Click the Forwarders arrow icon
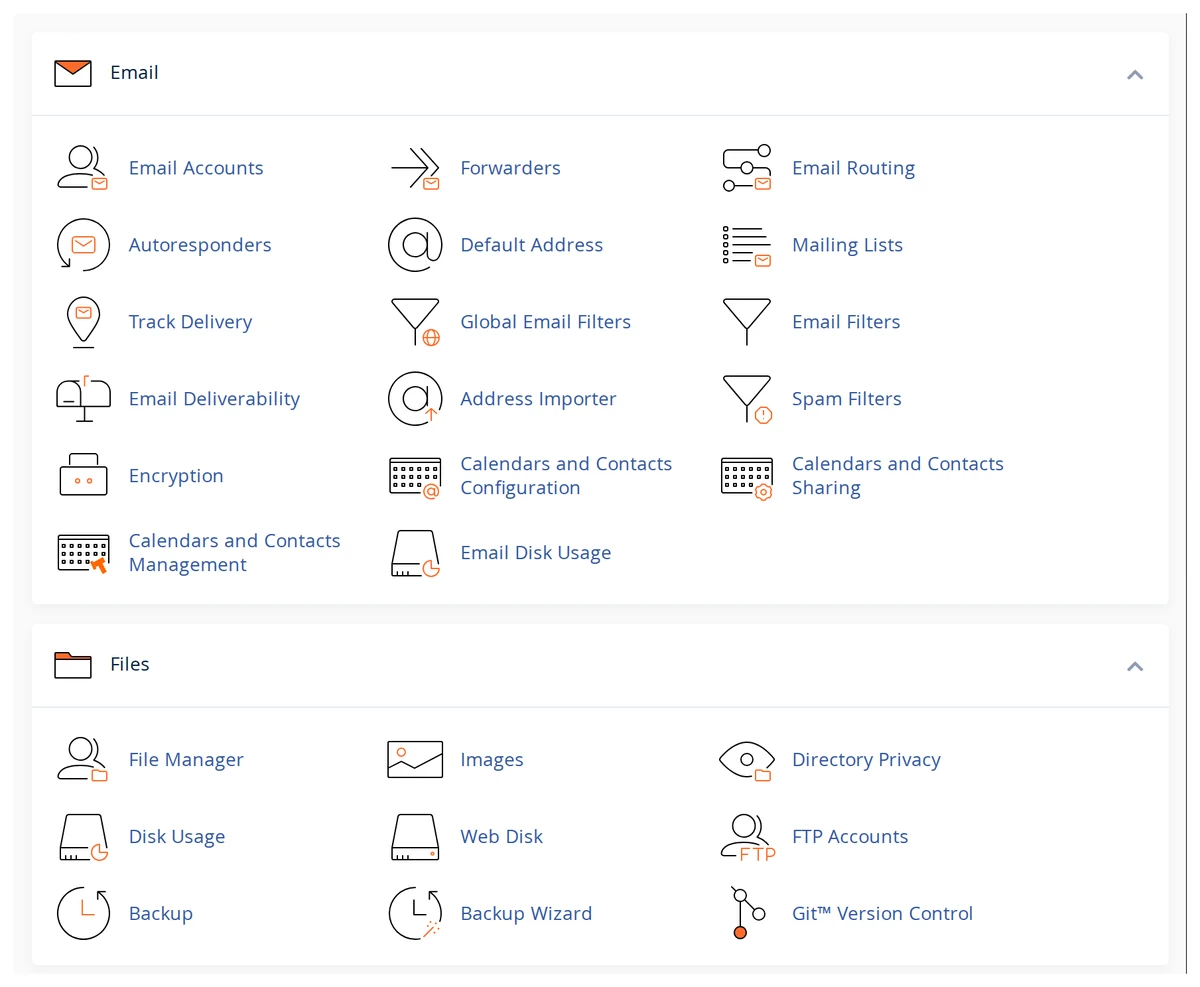 (x=415, y=168)
